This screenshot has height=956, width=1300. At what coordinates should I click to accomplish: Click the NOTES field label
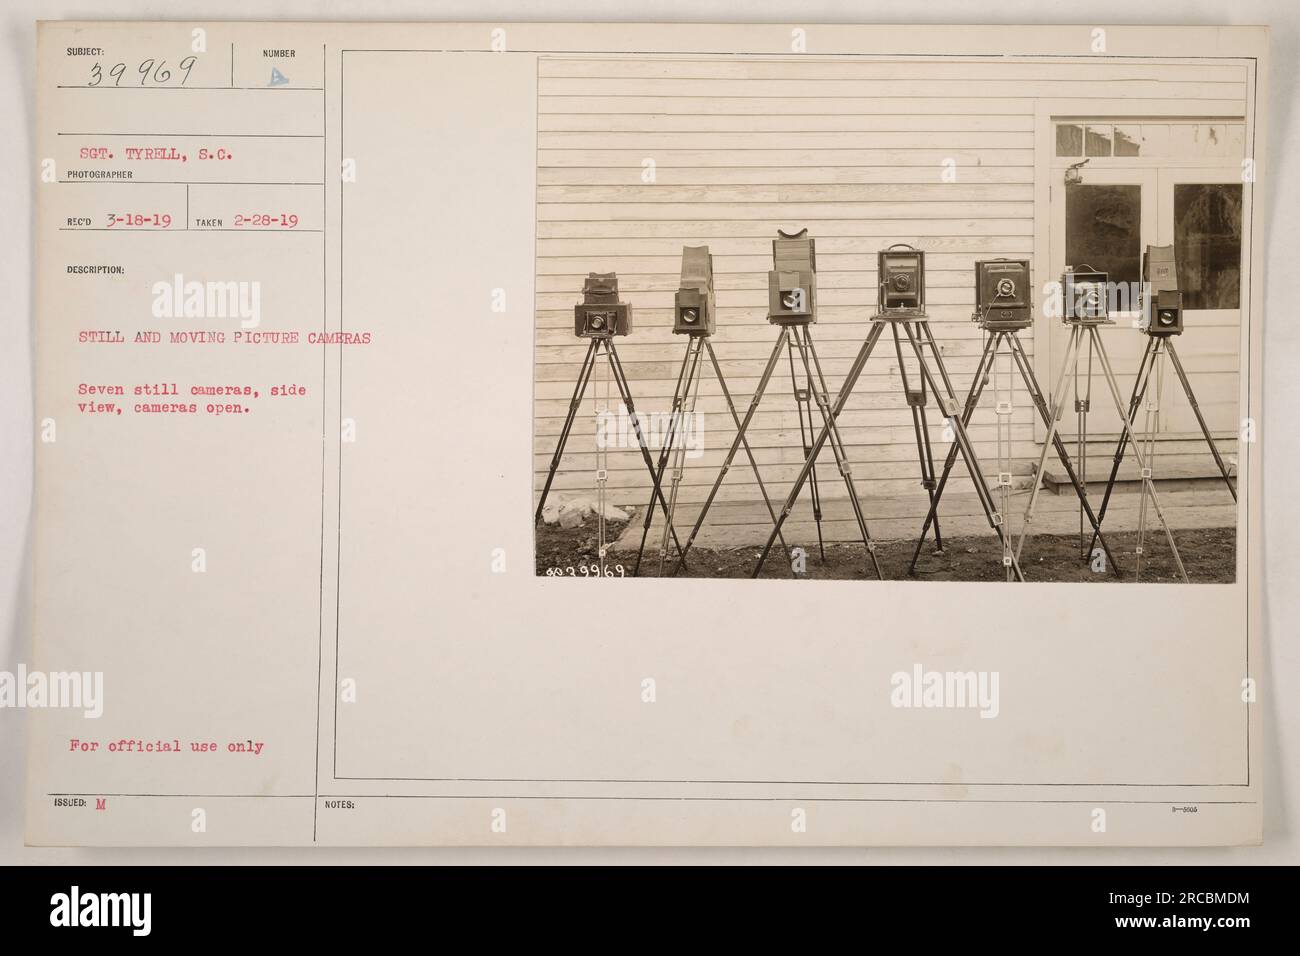point(337,803)
